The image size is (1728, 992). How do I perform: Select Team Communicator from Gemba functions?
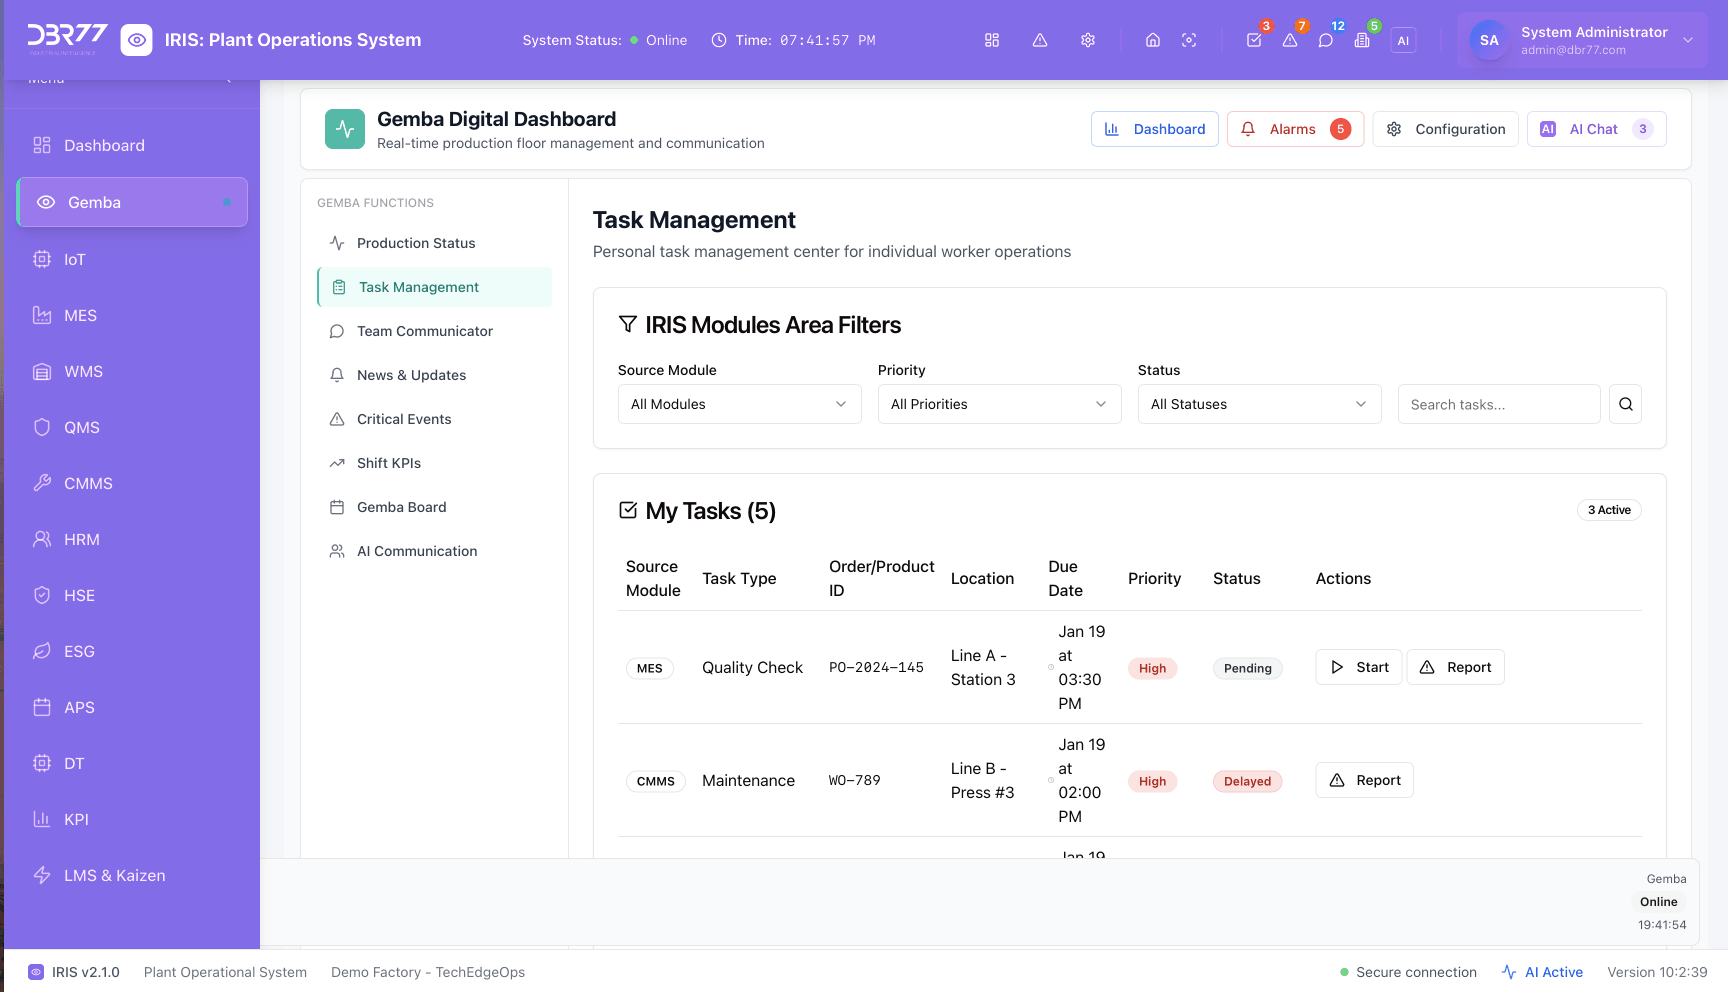pyautogui.click(x=425, y=331)
